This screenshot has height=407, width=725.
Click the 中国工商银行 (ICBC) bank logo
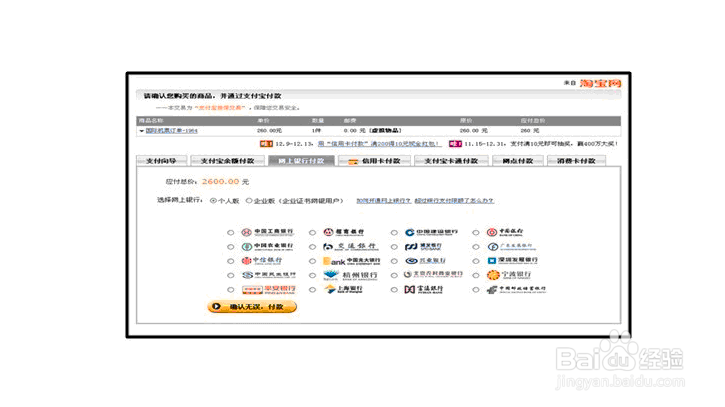tap(267, 232)
